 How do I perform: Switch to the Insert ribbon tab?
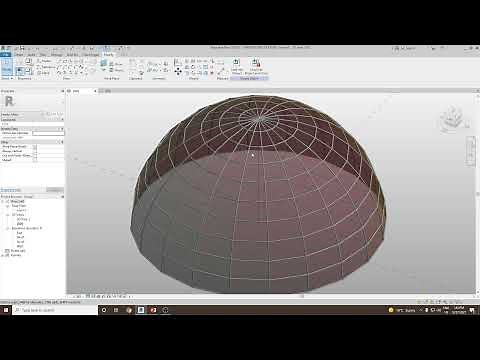pos(31,55)
